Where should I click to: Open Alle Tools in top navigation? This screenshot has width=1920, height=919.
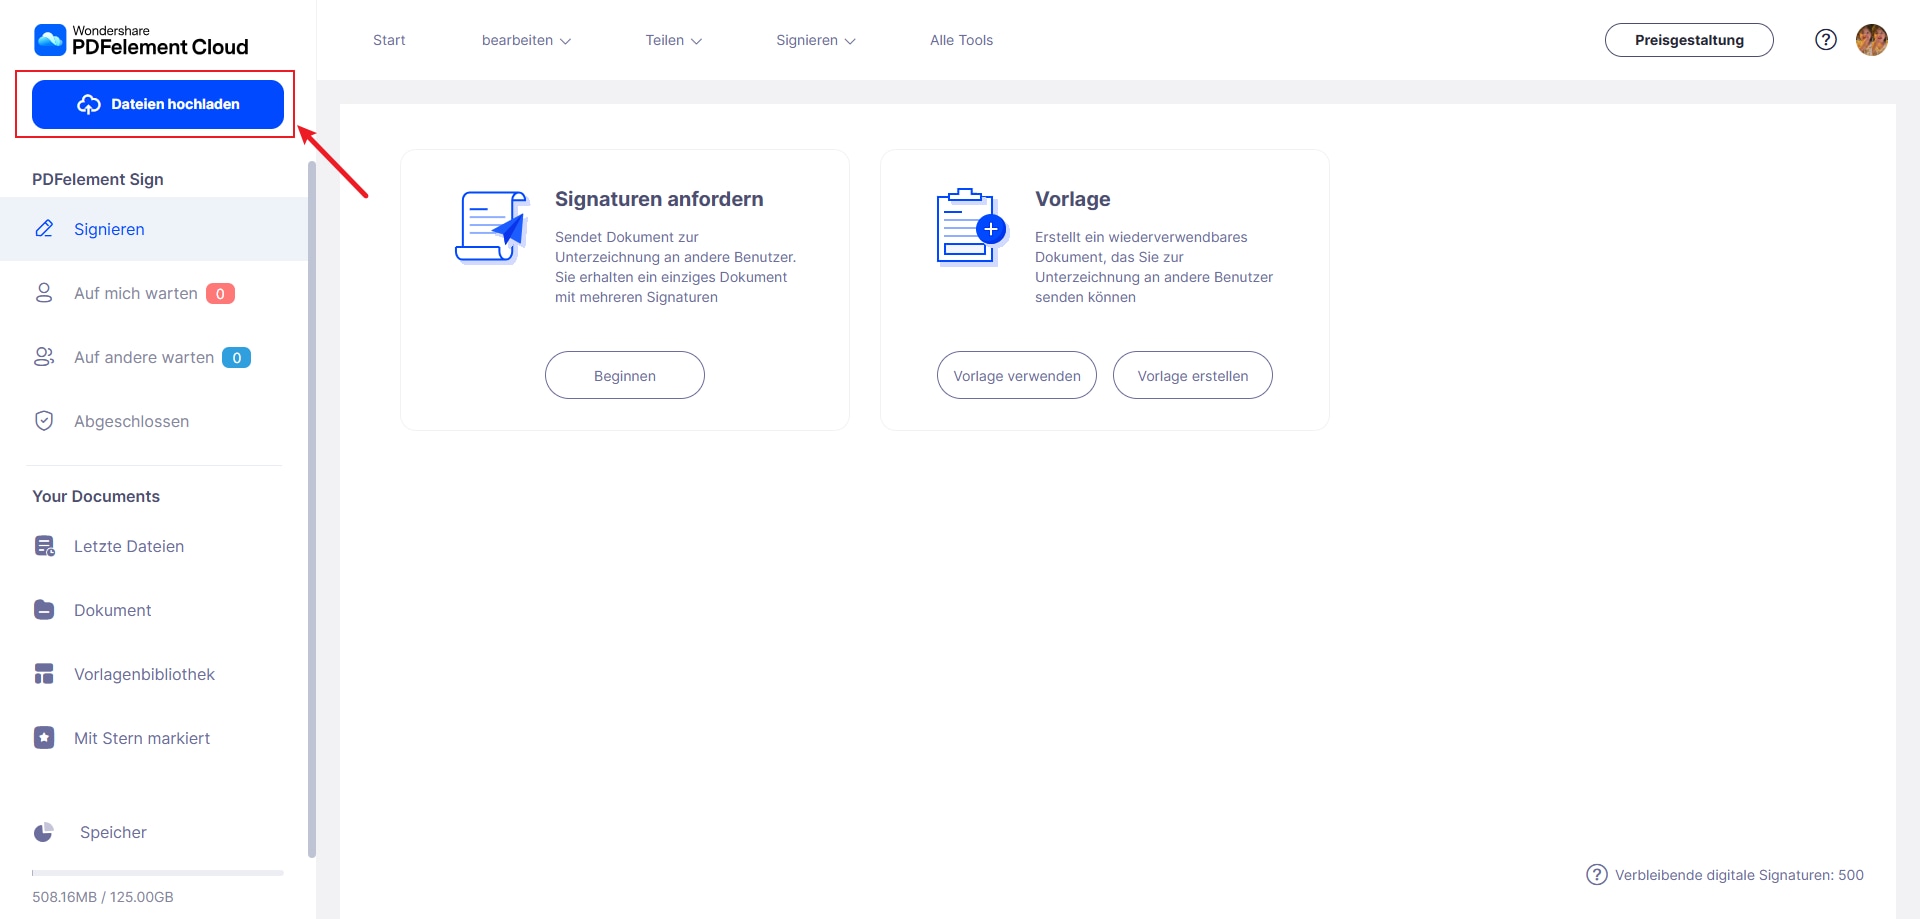[961, 40]
